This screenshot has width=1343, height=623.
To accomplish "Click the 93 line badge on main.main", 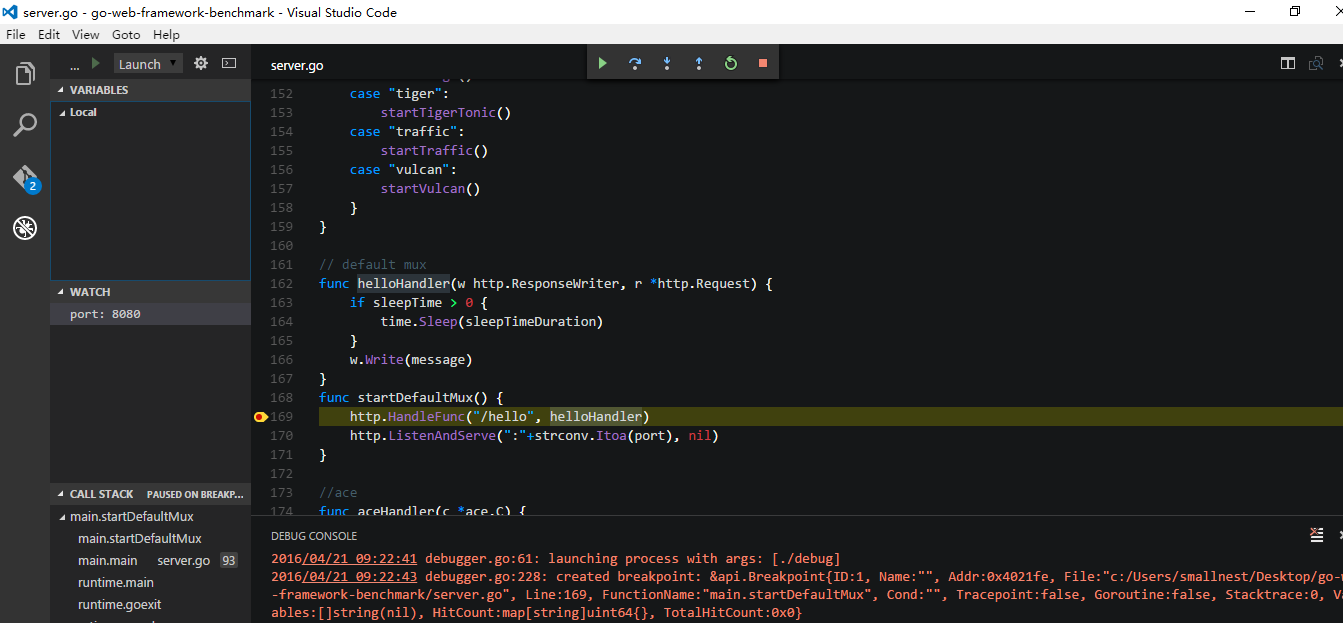I will [x=229, y=561].
